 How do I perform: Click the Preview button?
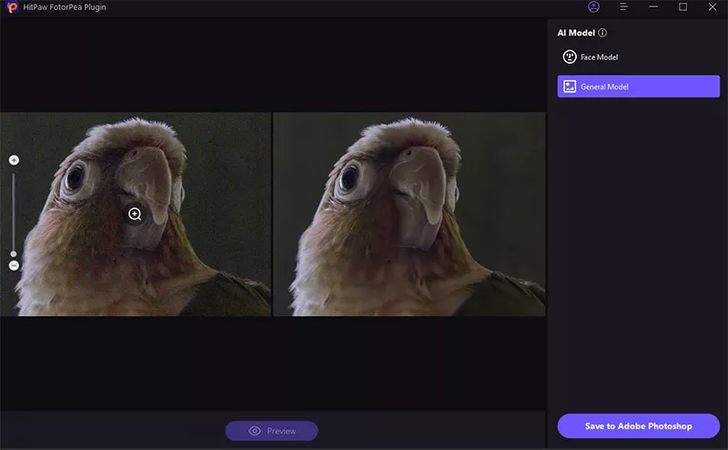click(x=272, y=431)
